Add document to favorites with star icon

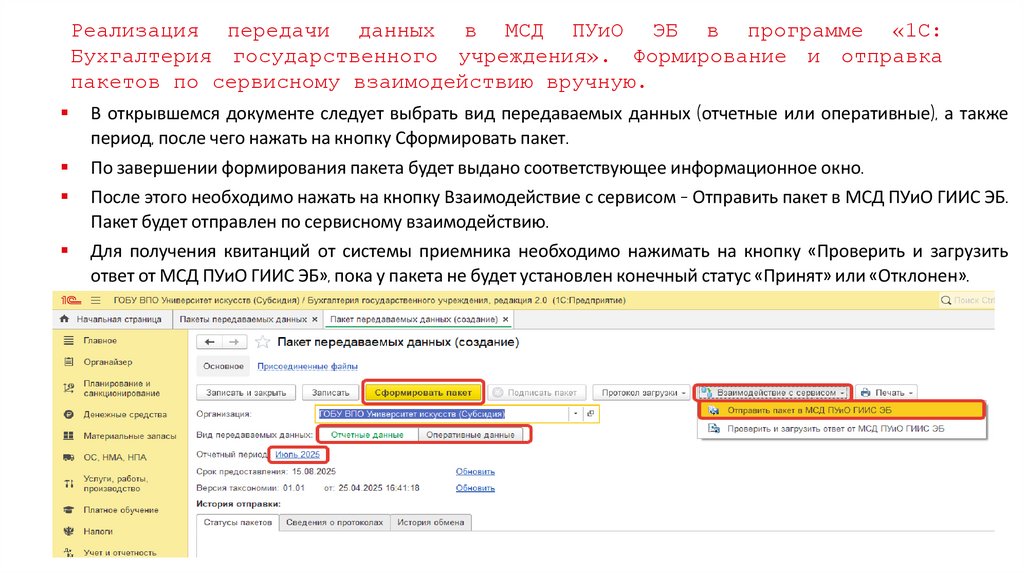pyautogui.click(x=263, y=342)
